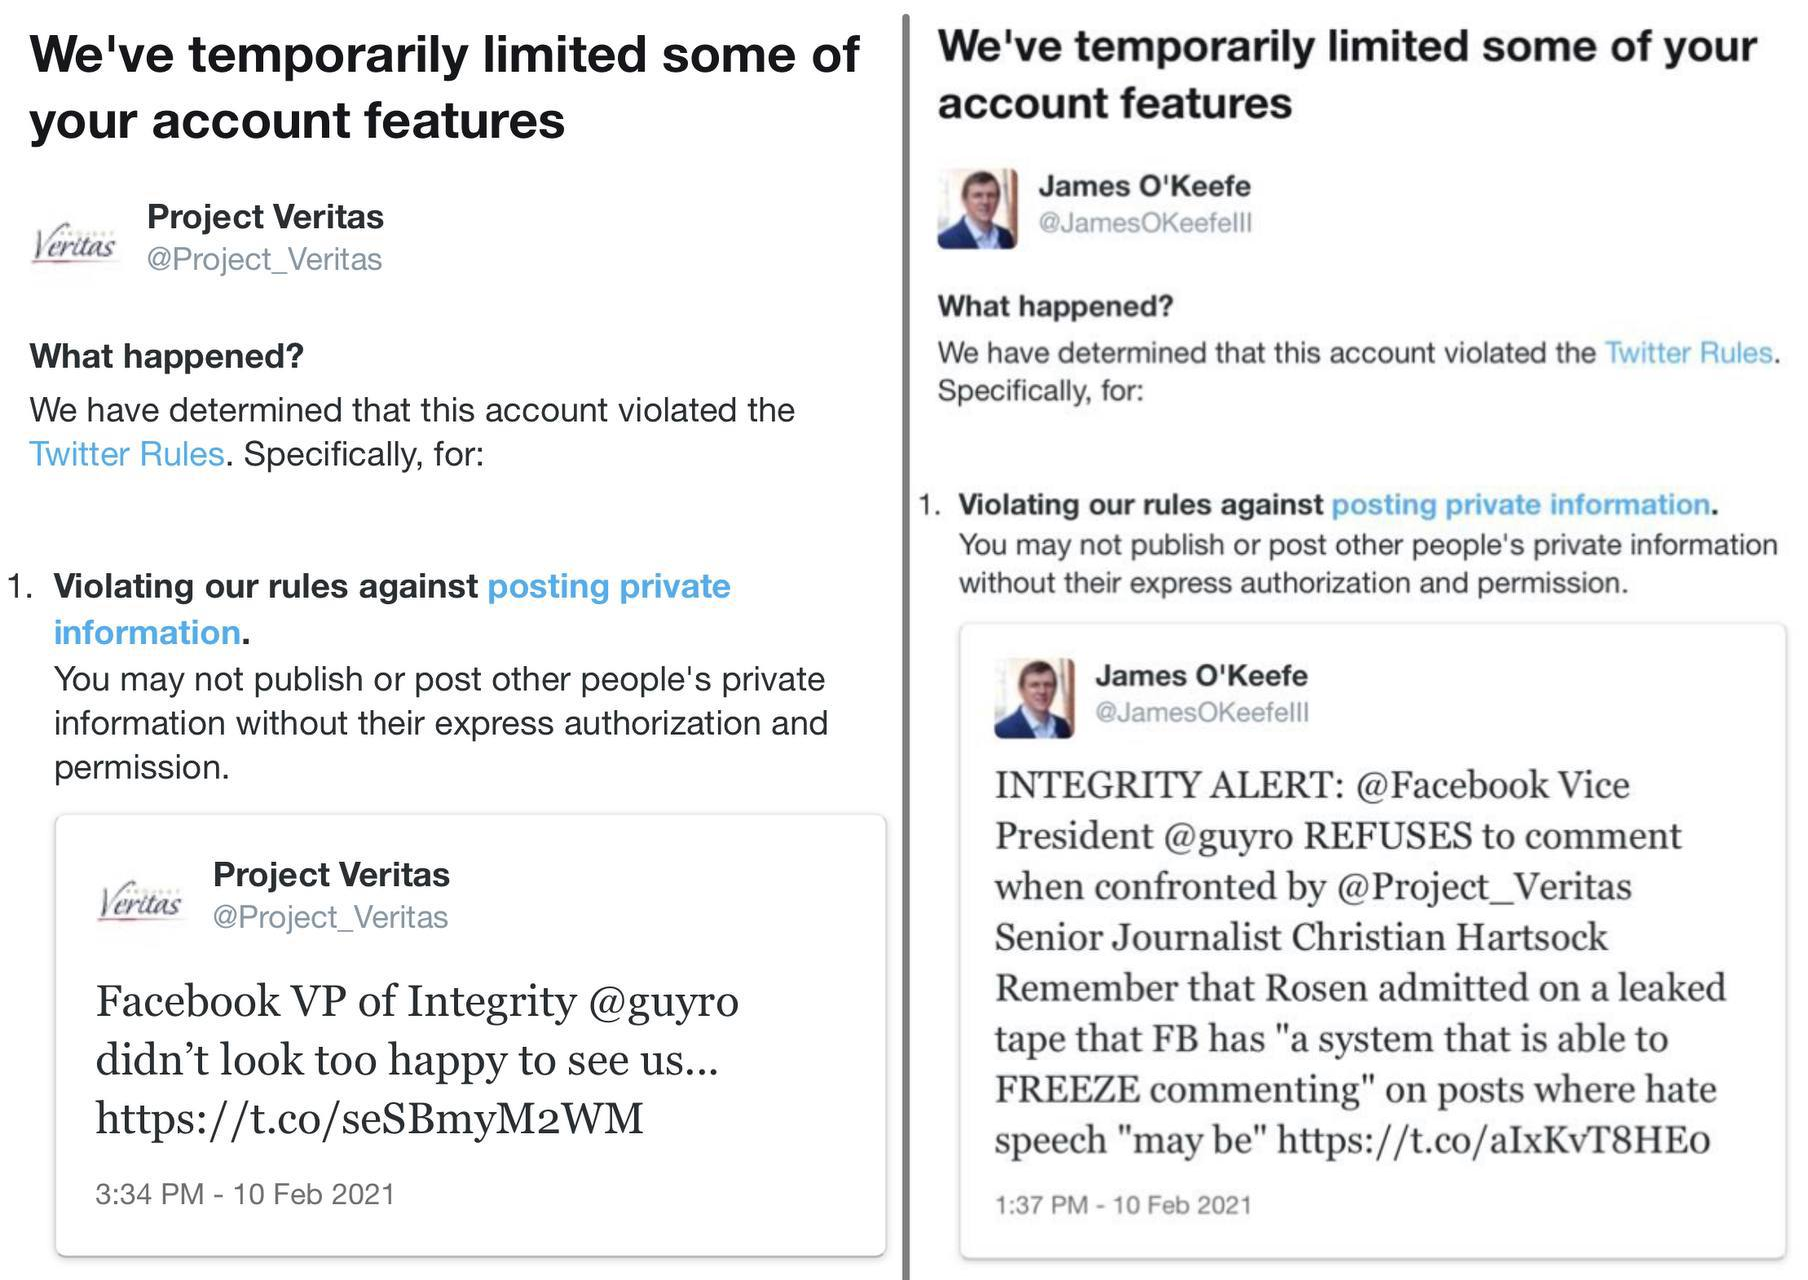Screen dimensions: 1808x1280
Task: Click James O'Keefe's profile photo under the notice heading
Action: tap(977, 208)
